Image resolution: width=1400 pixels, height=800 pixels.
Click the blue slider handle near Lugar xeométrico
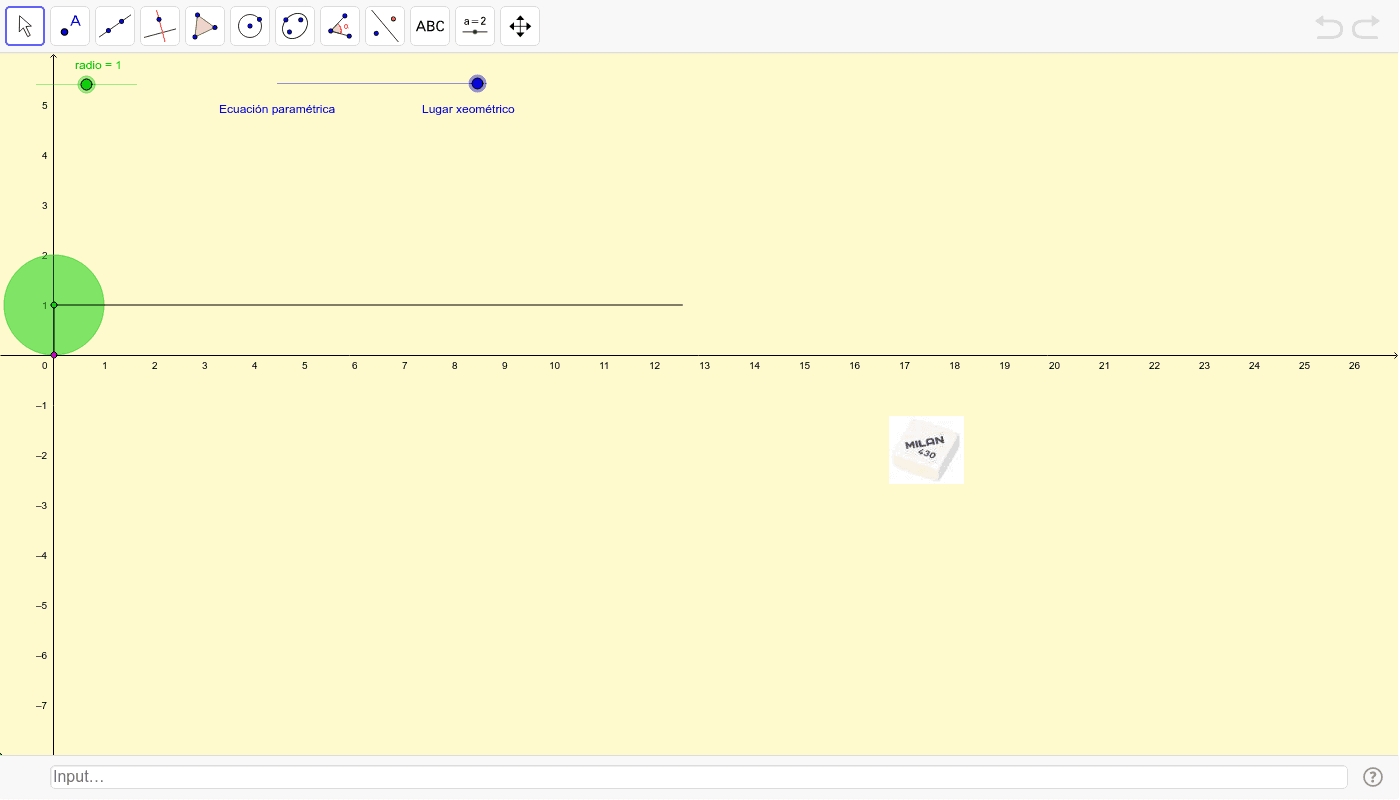[477, 83]
